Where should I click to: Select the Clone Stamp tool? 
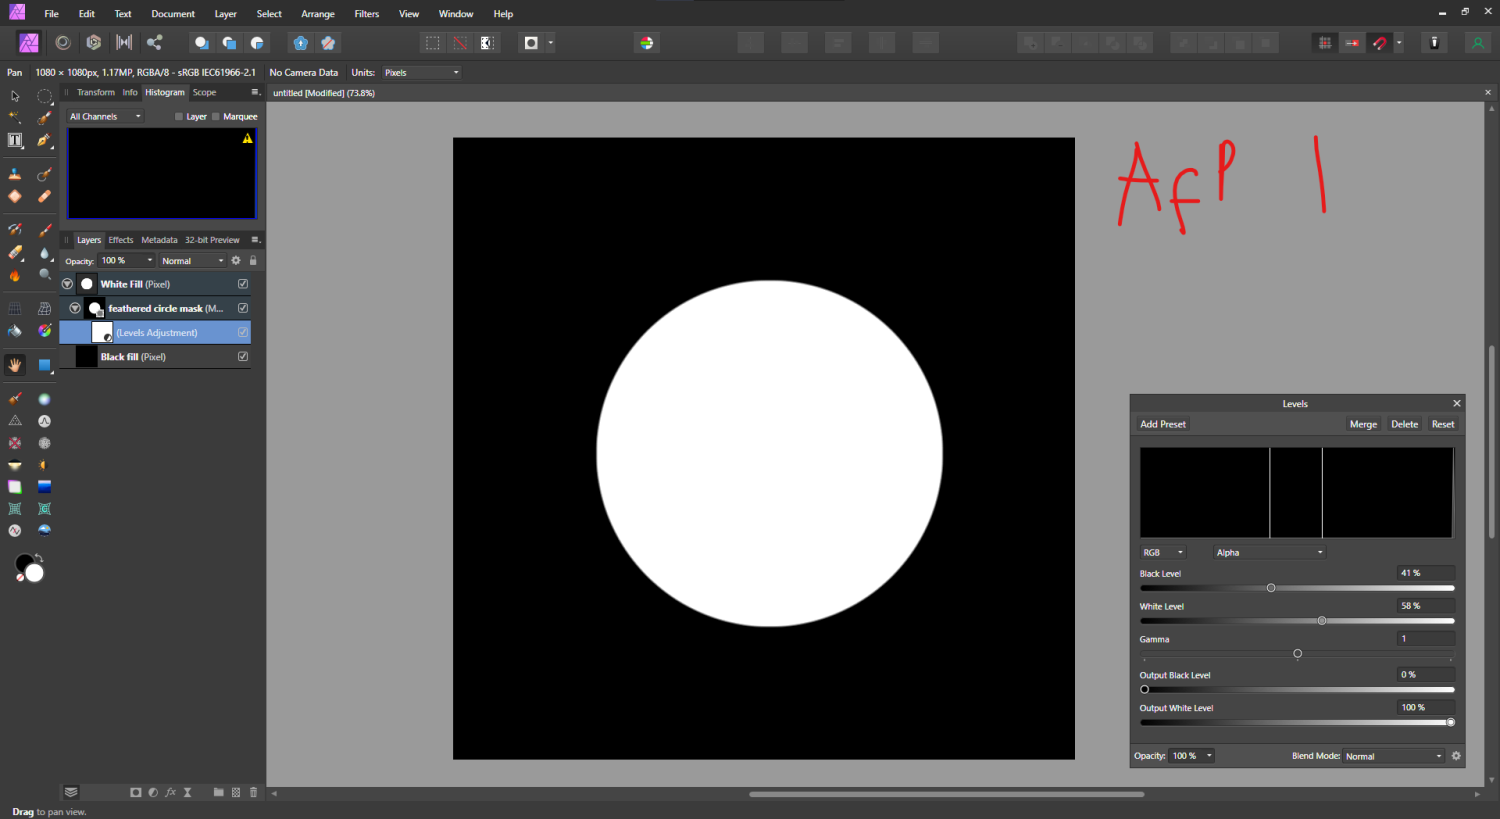click(14, 174)
